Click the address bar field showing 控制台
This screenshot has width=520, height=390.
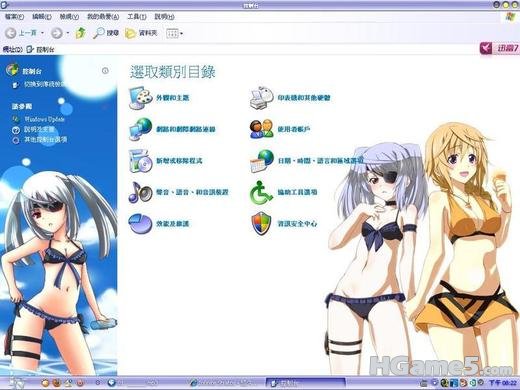[x=250, y=49]
